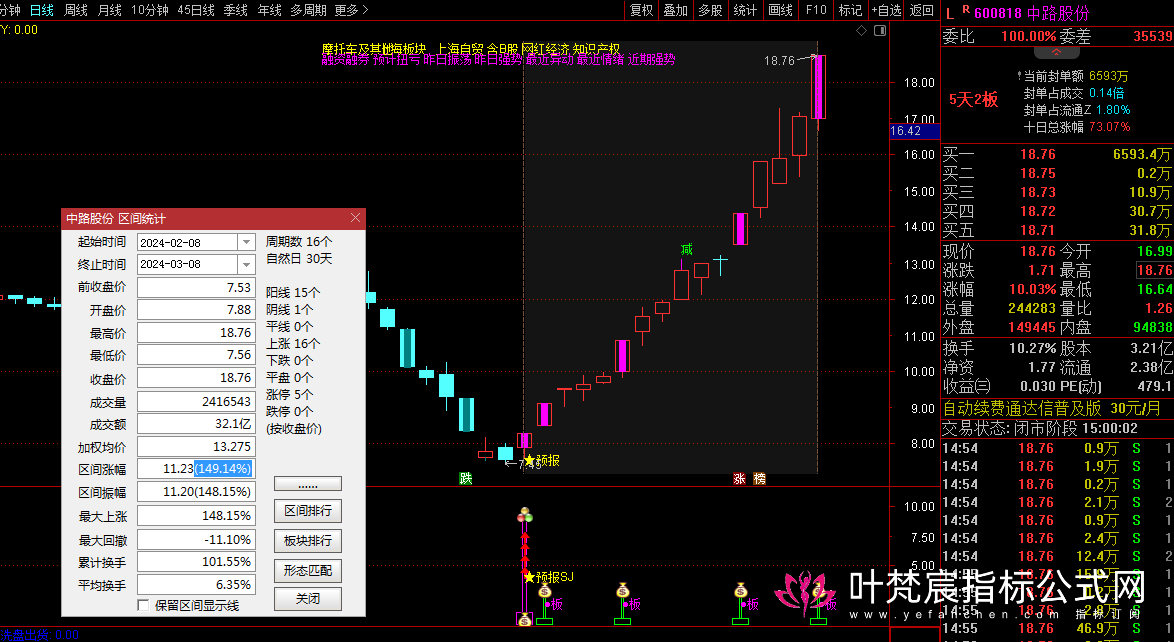The image size is (1174, 642).
Task: Click the 标记 toolbar button
Action: 851,10
